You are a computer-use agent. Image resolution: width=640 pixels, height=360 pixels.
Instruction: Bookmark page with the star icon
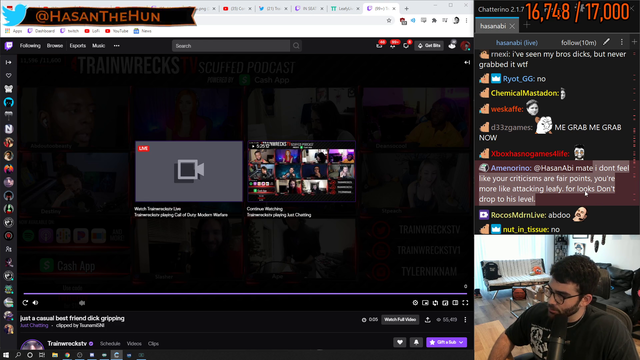coord(389,20)
